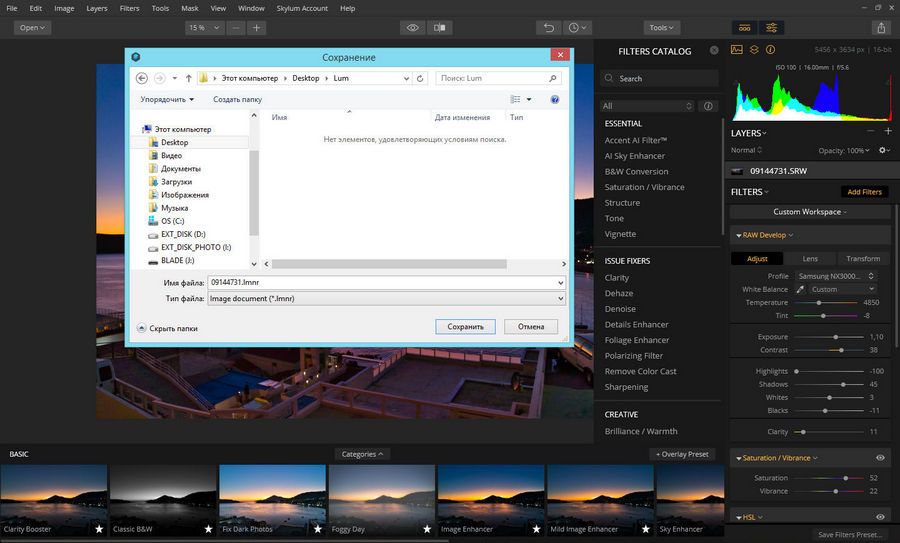900x543 pixels.
Task: Click the Отмена button
Action: 531,327
